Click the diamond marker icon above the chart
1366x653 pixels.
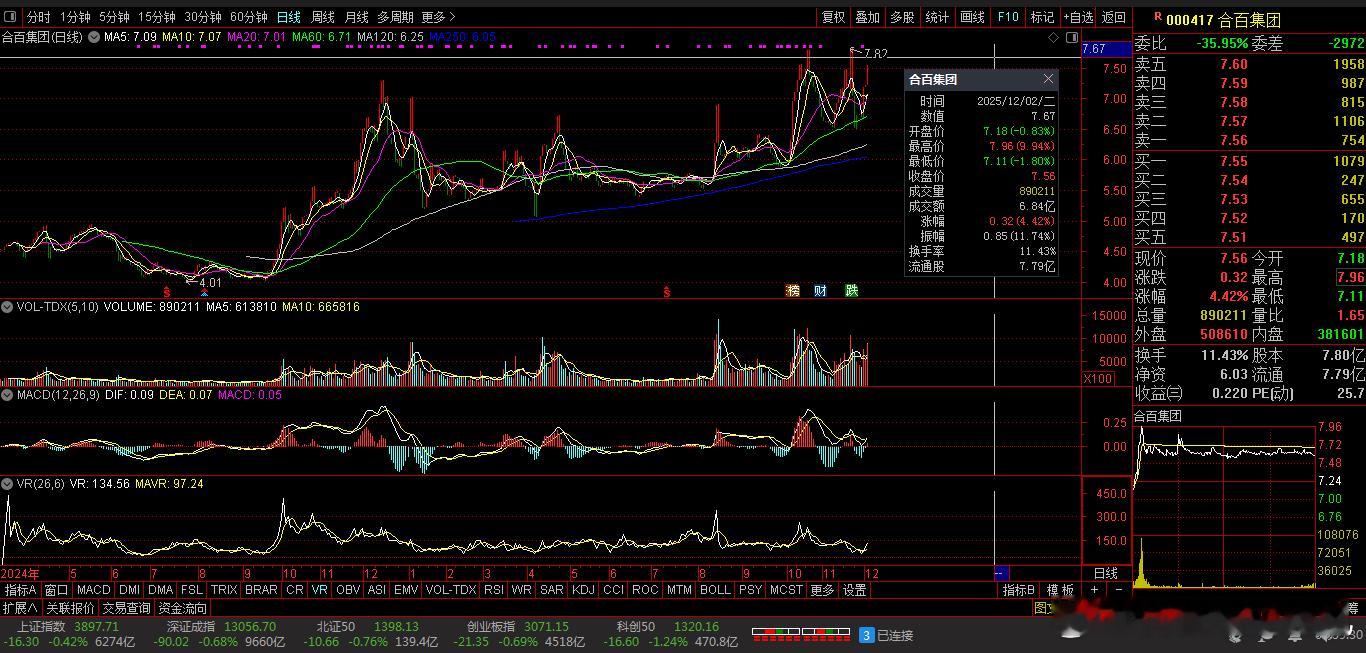1053,38
